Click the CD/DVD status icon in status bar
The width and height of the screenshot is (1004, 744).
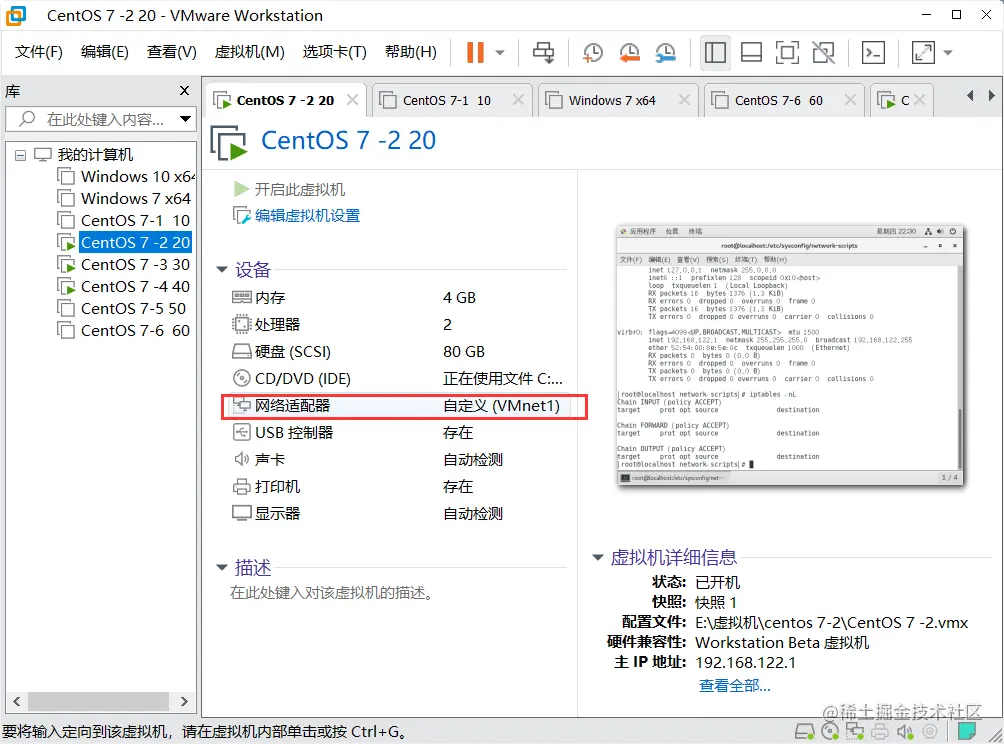pyautogui.click(x=830, y=732)
